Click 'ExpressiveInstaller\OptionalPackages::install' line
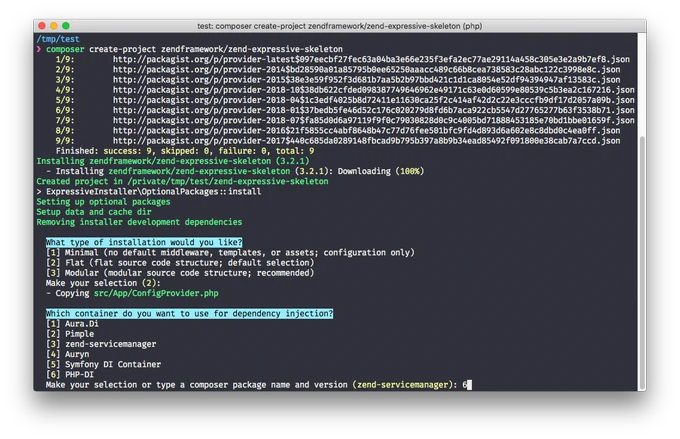The image size is (680, 439). pyautogui.click(x=149, y=192)
